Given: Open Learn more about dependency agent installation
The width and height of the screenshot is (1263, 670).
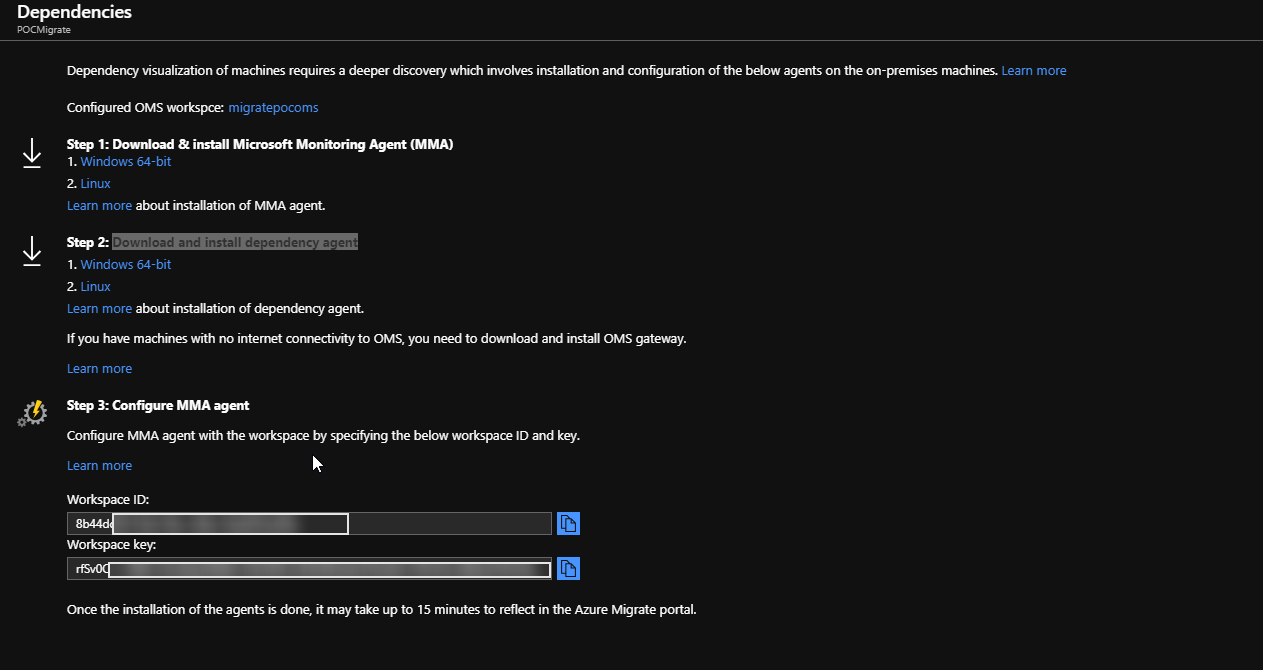Looking at the screenshot, I should click(x=99, y=308).
